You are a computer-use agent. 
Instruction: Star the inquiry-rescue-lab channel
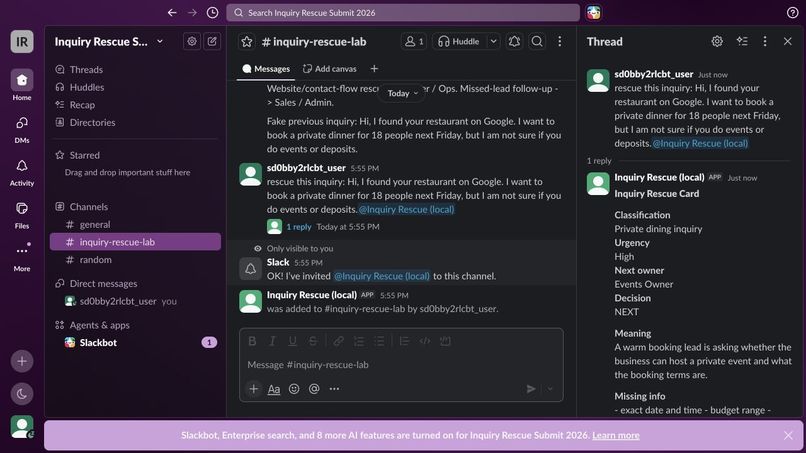[247, 42]
